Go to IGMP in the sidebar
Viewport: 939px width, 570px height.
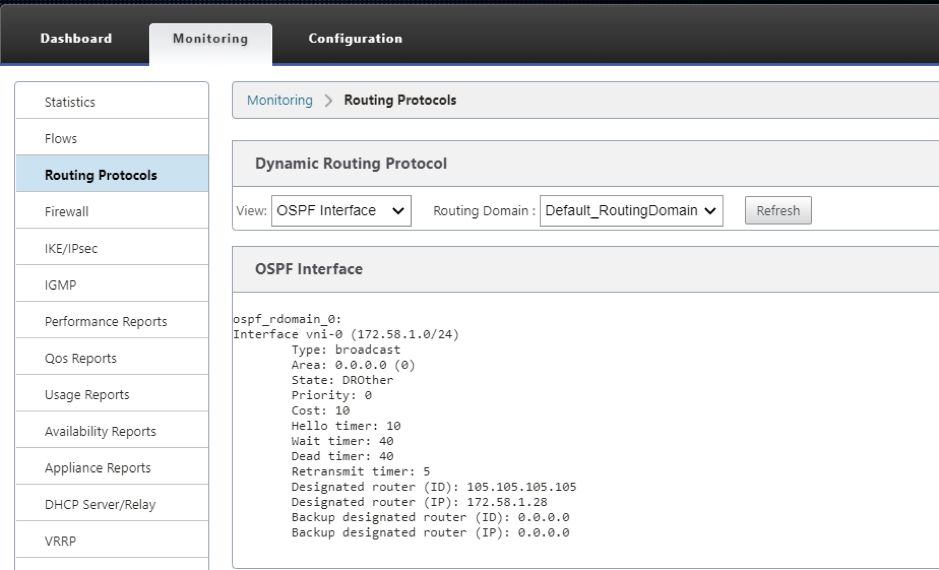(112, 284)
